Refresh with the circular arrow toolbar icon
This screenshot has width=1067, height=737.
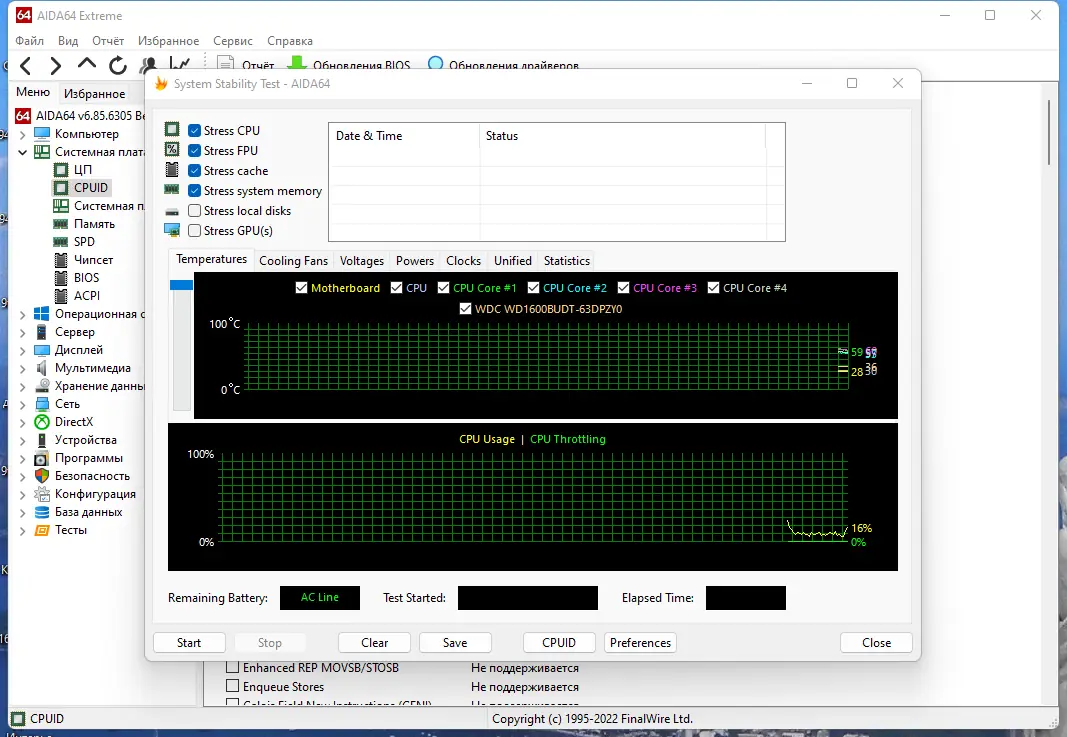tap(118, 65)
